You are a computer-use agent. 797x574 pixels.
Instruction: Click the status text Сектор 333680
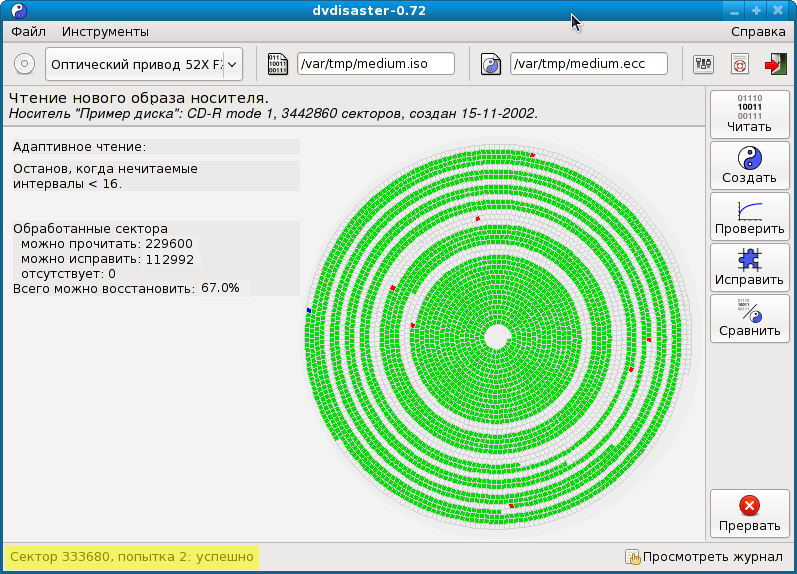pos(132,557)
